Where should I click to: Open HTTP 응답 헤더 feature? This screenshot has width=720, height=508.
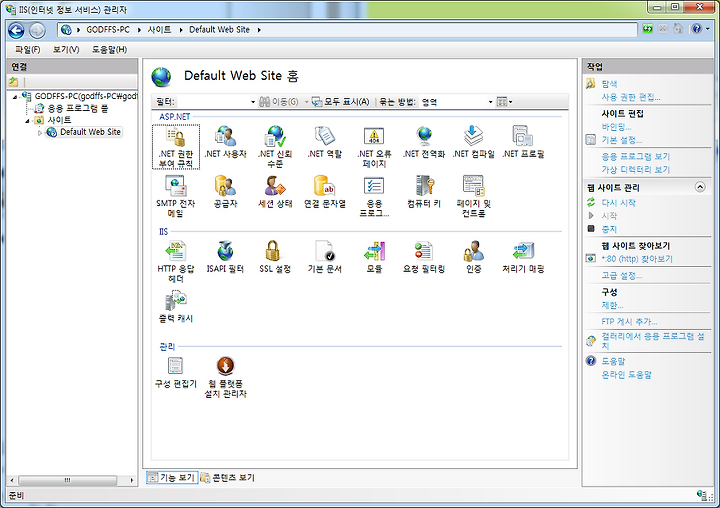[x=176, y=261]
